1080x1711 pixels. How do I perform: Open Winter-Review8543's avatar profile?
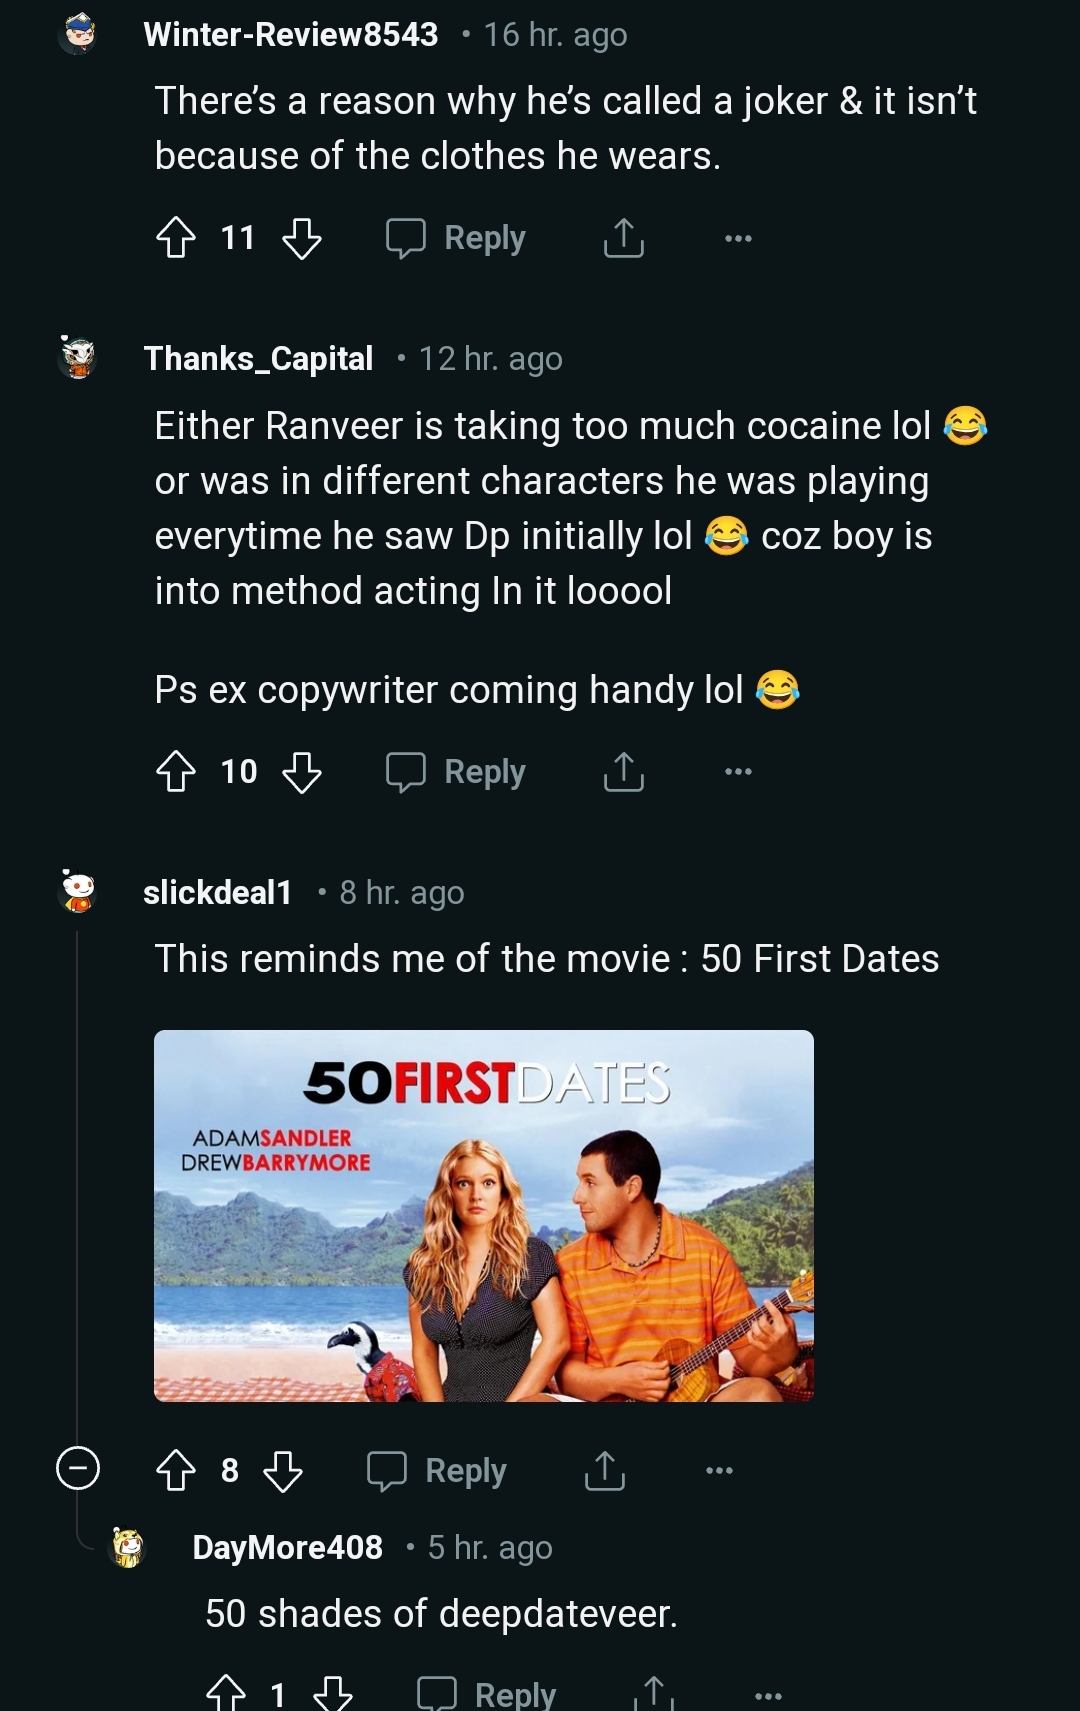click(78, 34)
